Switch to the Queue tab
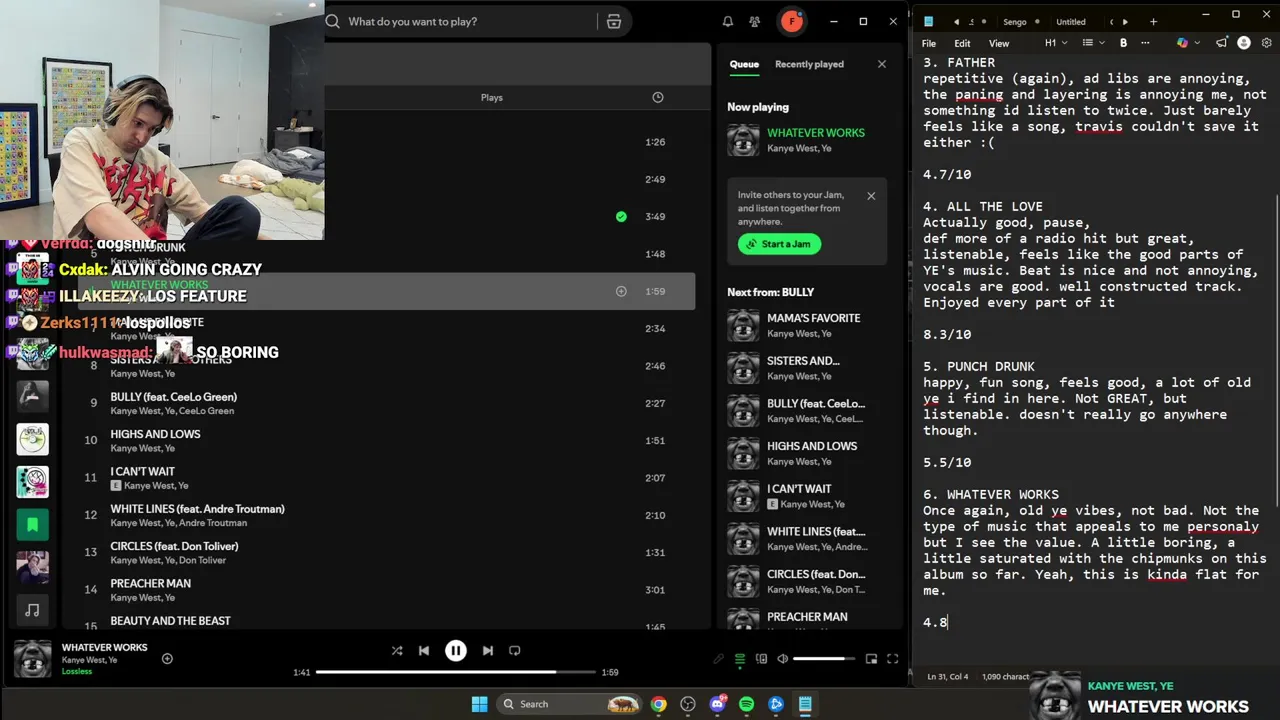The image size is (1280, 720). [744, 64]
